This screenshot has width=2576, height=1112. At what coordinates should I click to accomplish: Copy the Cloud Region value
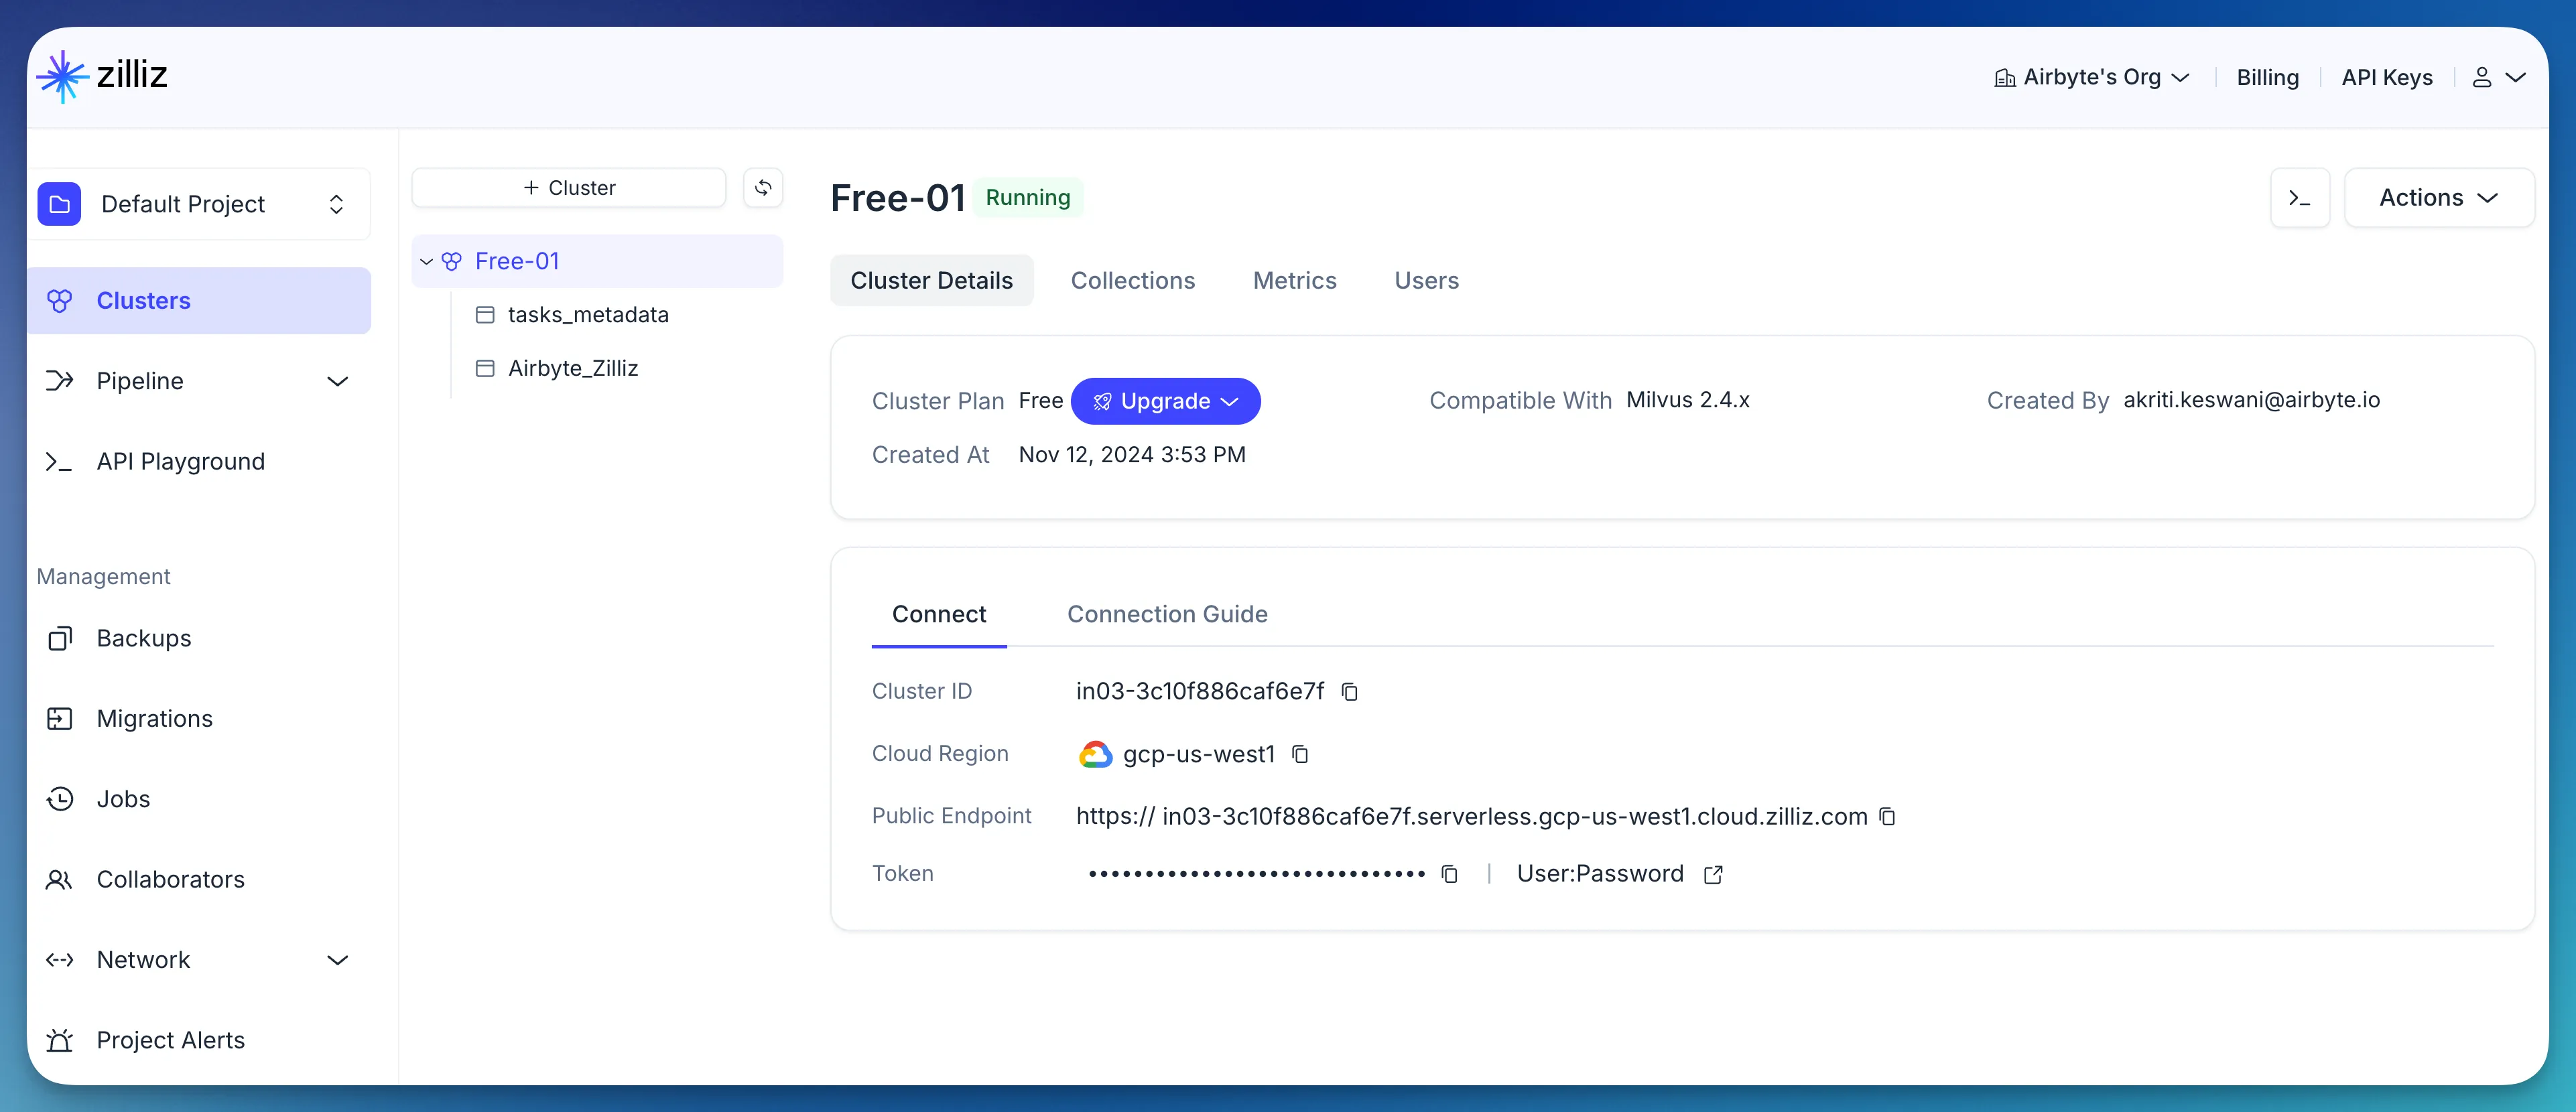(1300, 754)
